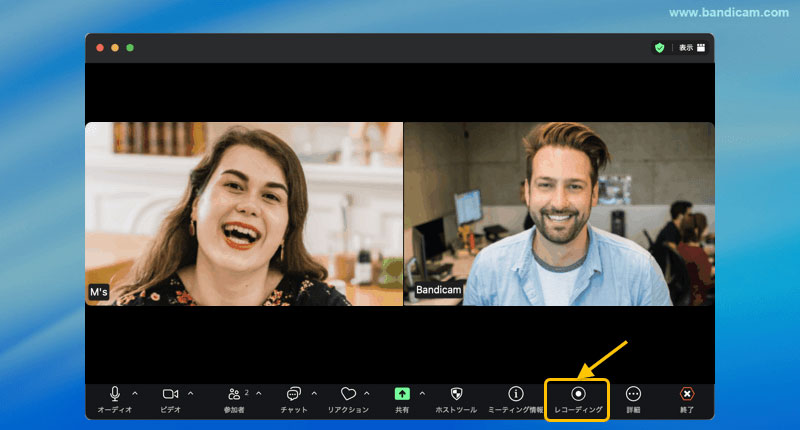Expand the audio options chevron
The image size is (800, 430).
135,393
